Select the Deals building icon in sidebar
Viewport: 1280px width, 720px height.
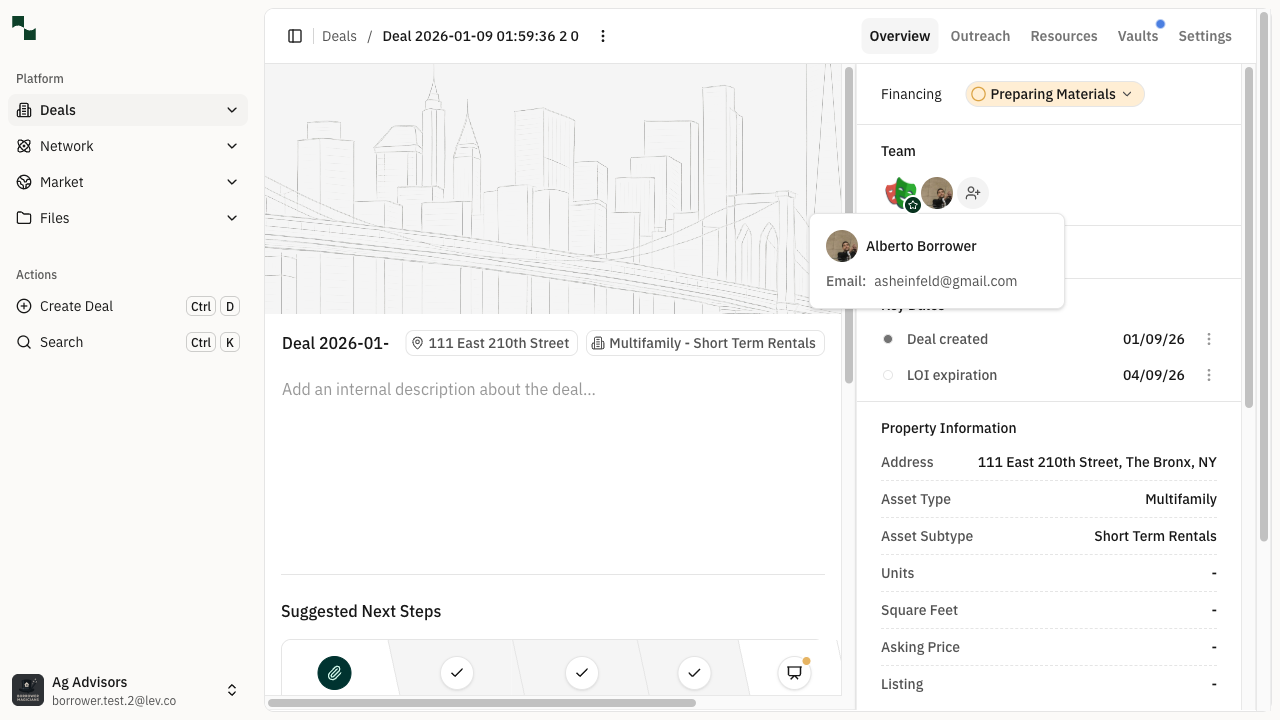pyautogui.click(x=22, y=110)
